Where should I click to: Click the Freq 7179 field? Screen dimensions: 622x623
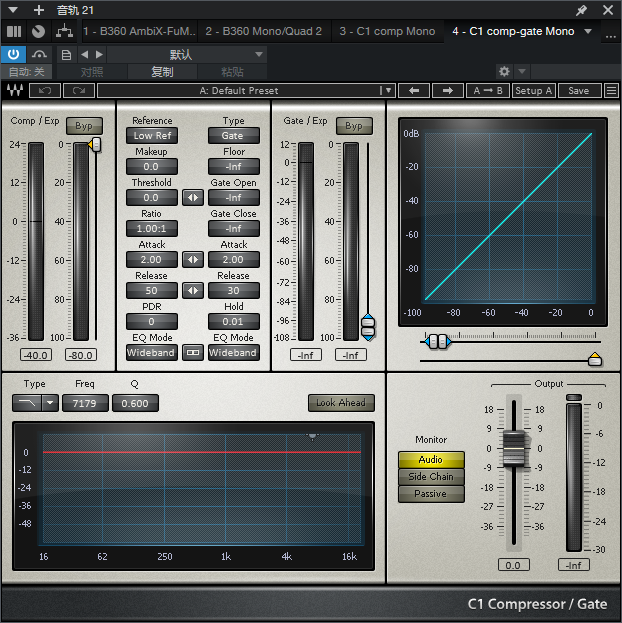(x=85, y=403)
